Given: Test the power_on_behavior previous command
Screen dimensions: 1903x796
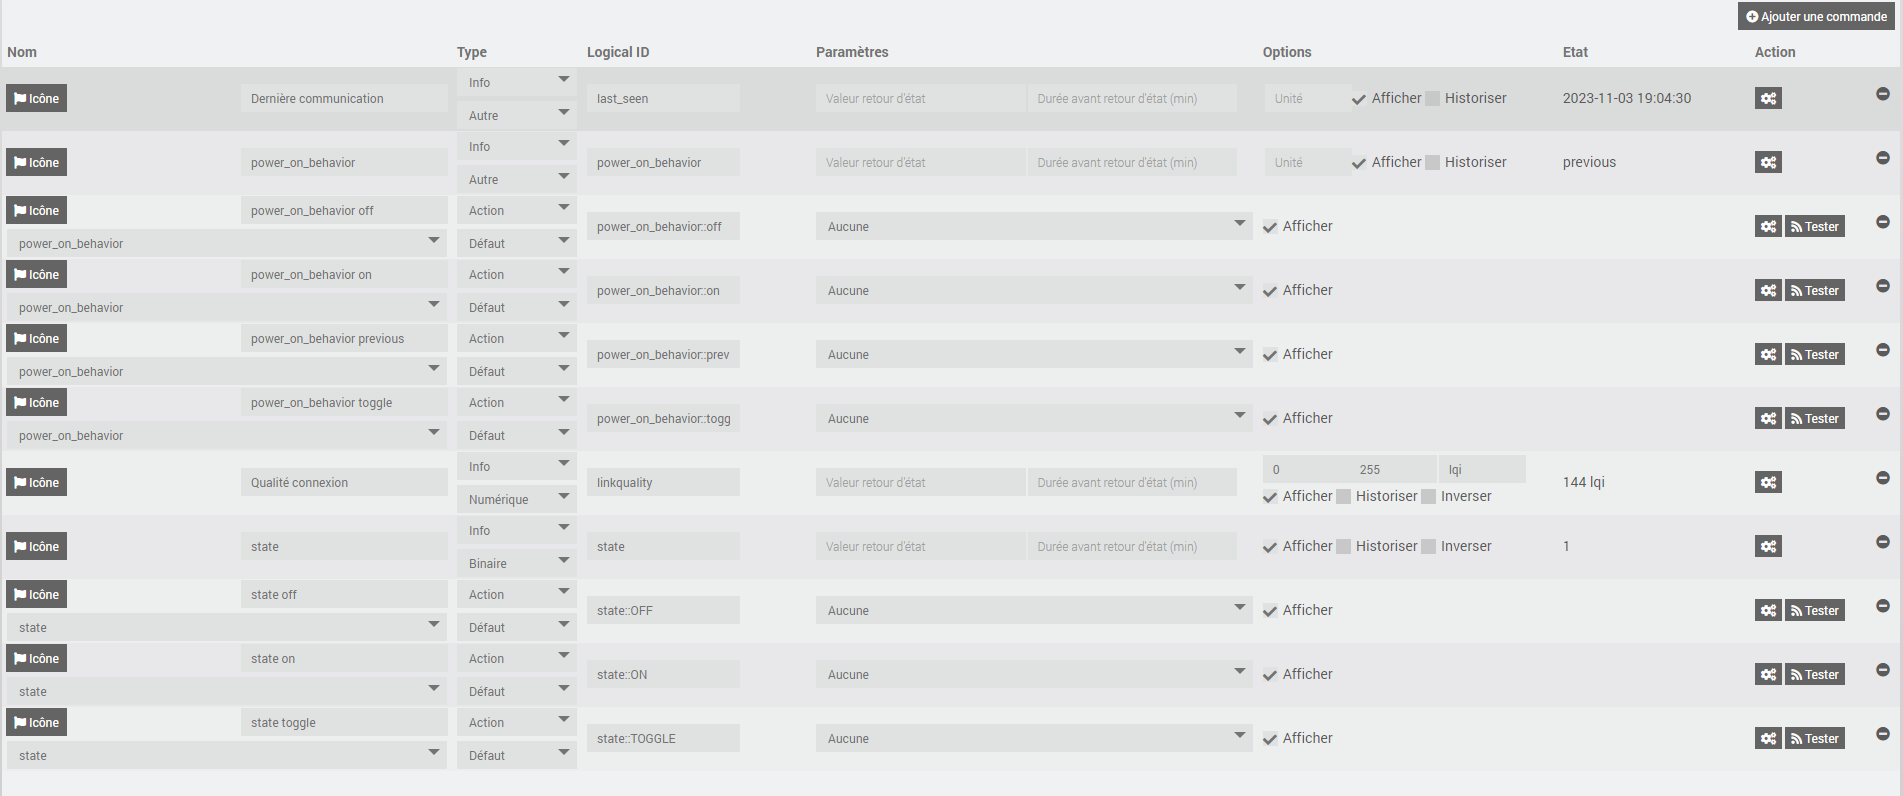Looking at the screenshot, I should (x=1815, y=354).
